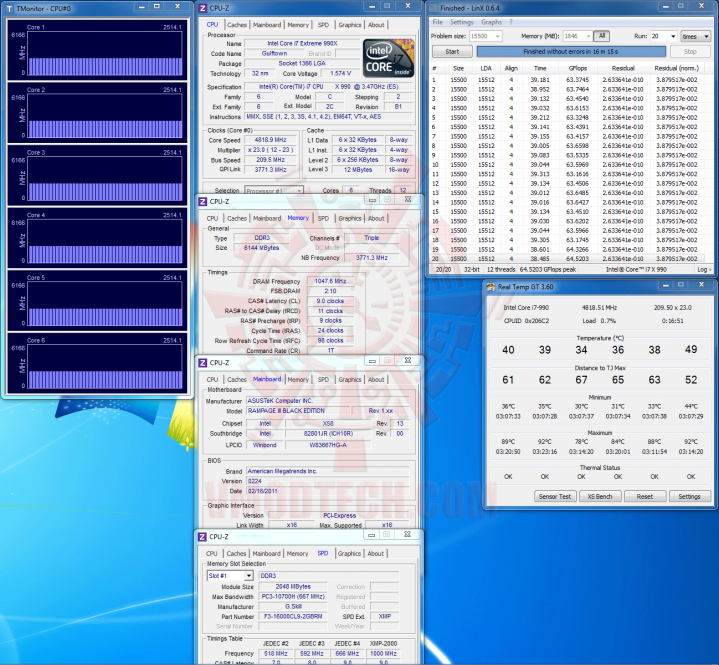Click the top CPU-Z window icon
Screen dimensions: 719x665
click(x=203, y=8)
